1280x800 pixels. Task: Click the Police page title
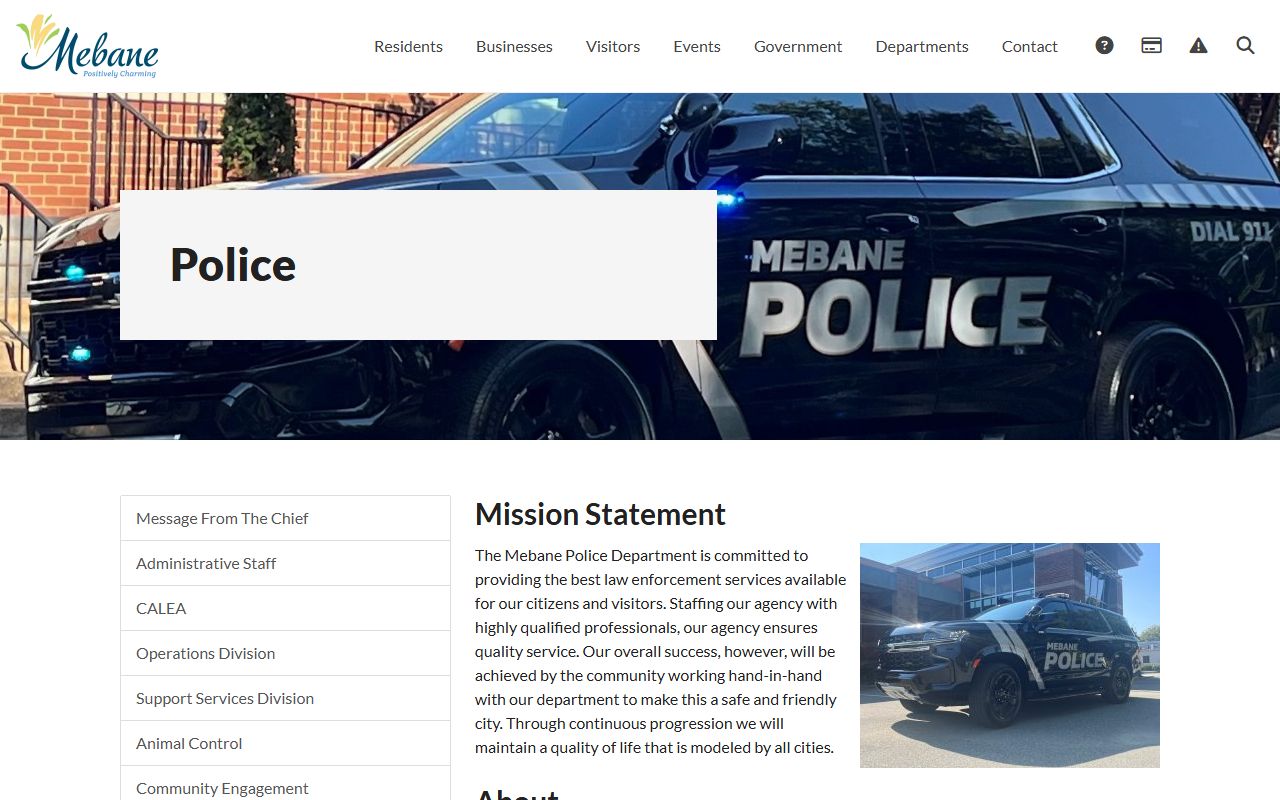tap(233, 265)
